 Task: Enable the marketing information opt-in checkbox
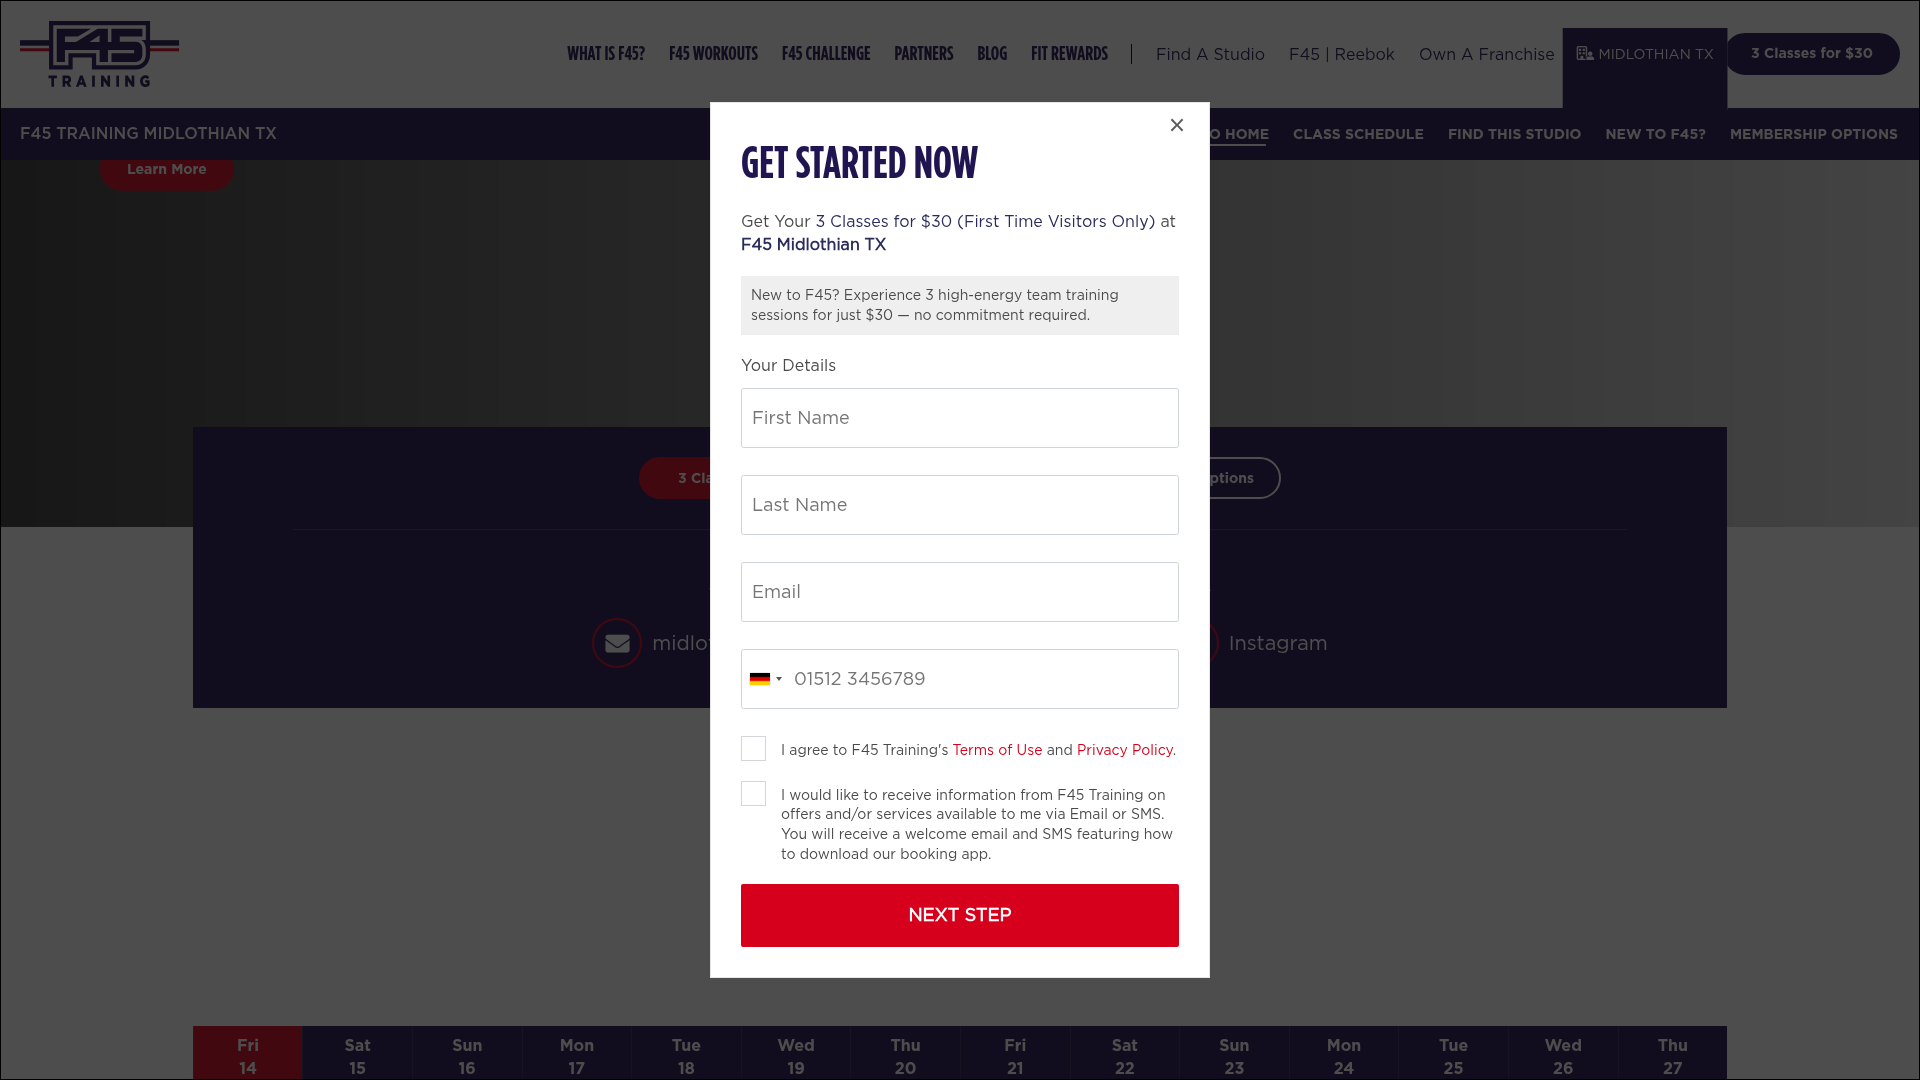pyautogui.click(x=753, y=794)
